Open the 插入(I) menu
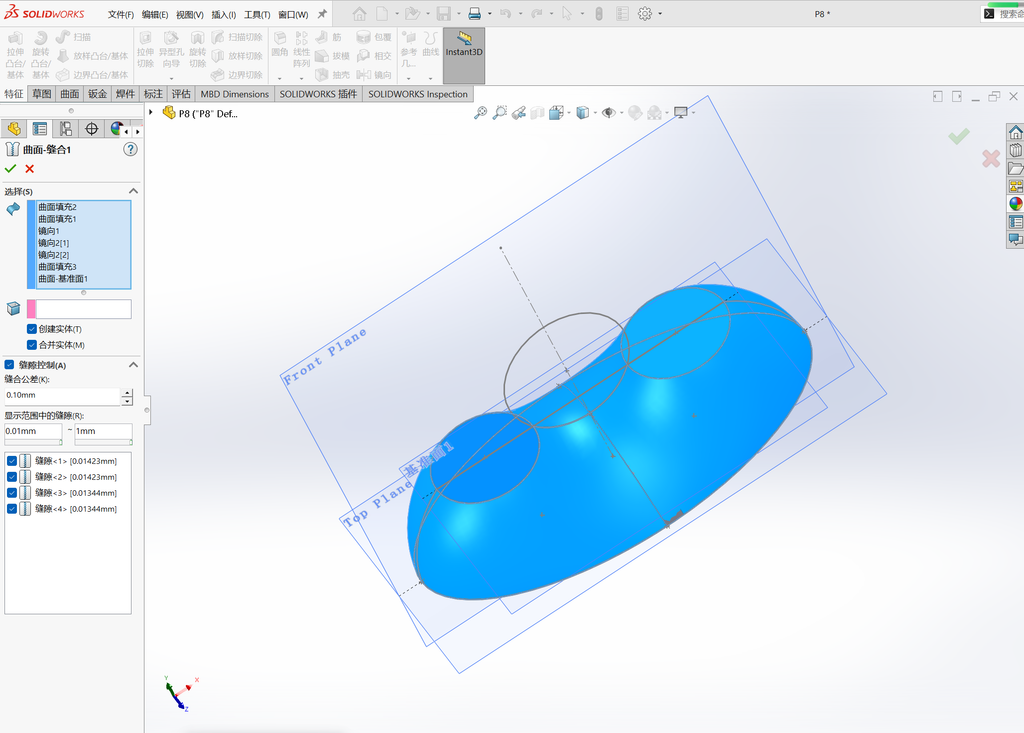Image resolution: width=1024 pixels, height=733 pixels. pos(223,14)
